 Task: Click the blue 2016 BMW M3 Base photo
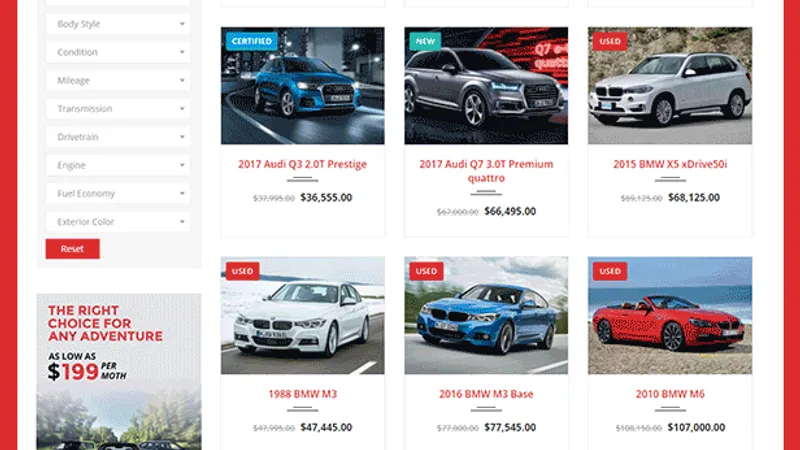coord(486,315)
